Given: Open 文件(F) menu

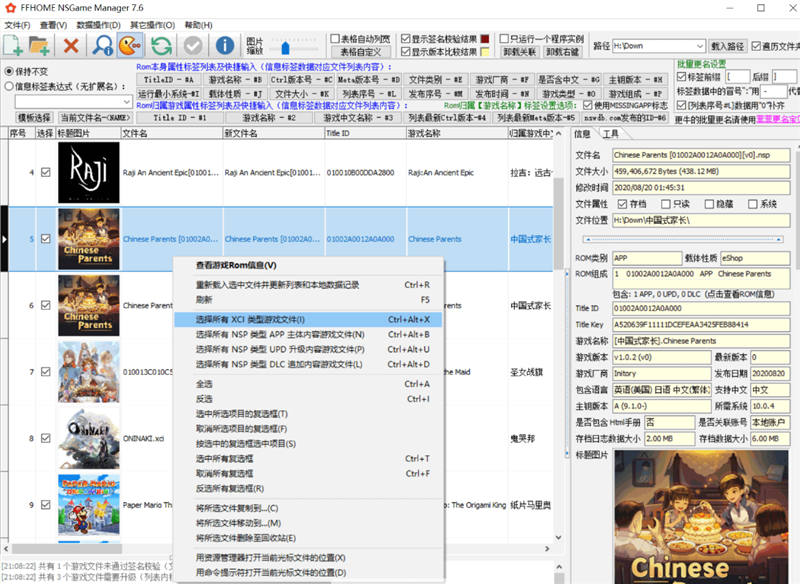Looking at the screenshot, I should (17, 25).
